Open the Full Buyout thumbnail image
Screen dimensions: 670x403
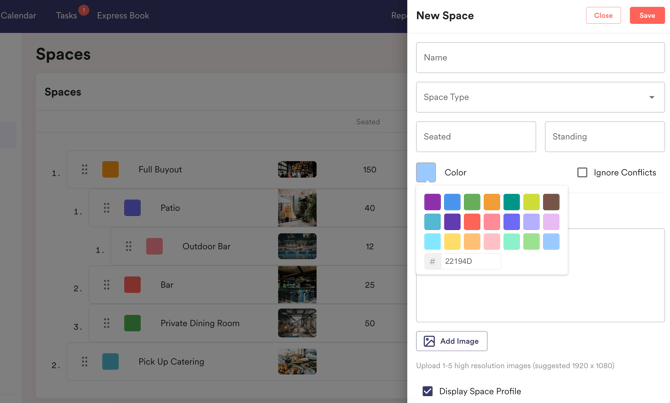pos(297,170)
